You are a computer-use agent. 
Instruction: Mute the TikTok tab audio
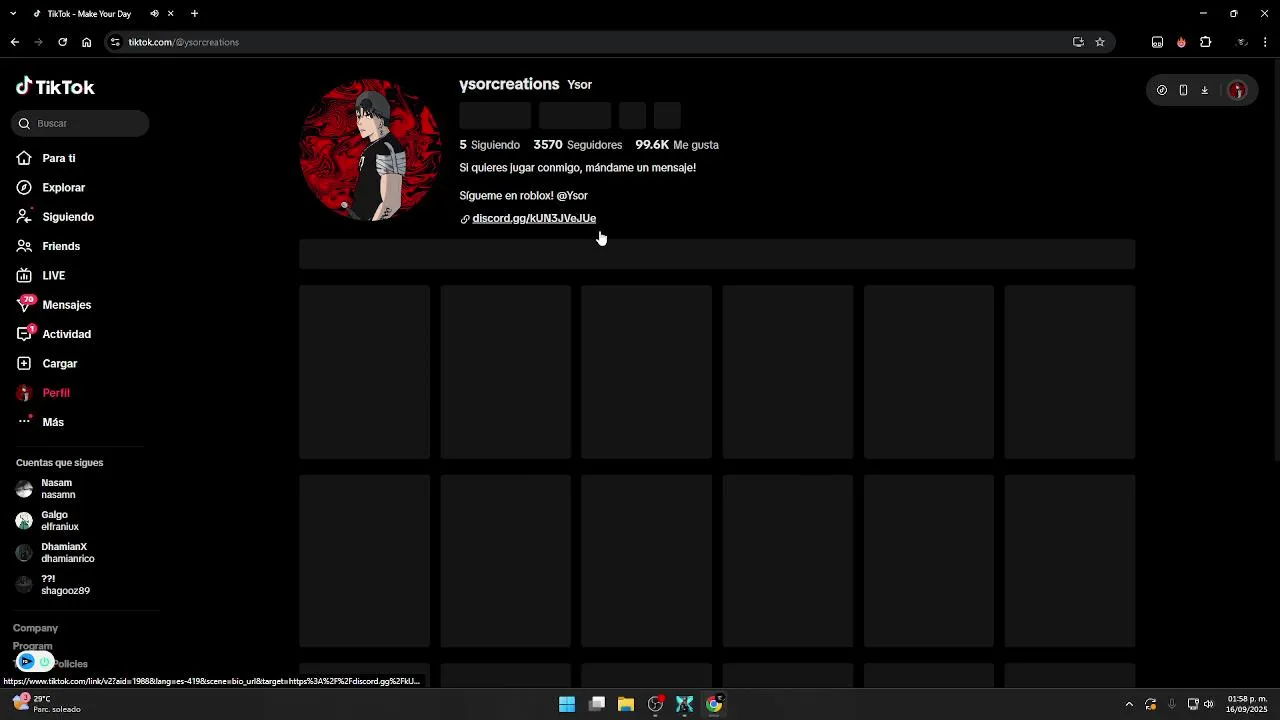pyautogui.click(x=154, y=14)
